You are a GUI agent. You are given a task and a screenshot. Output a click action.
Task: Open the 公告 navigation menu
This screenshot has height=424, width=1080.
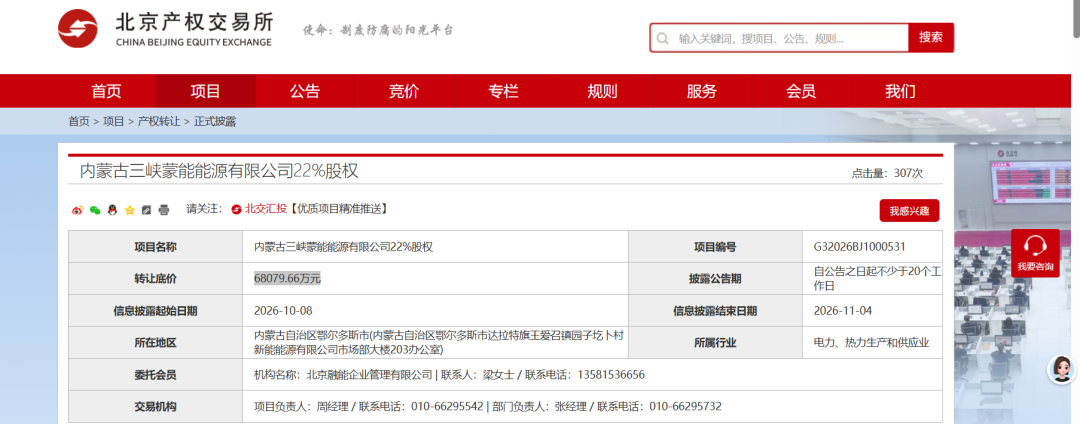point(304,91)
